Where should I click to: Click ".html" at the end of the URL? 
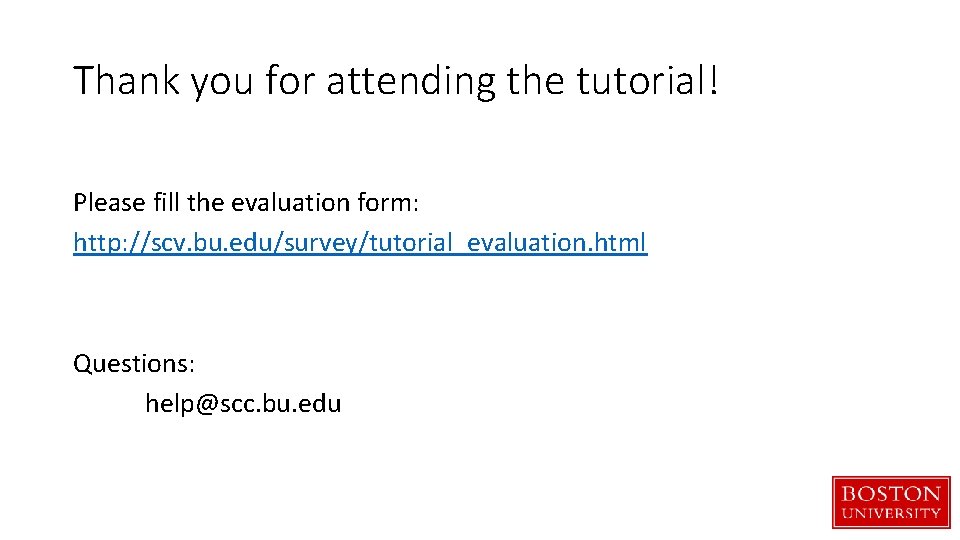(x=621, y=242)
